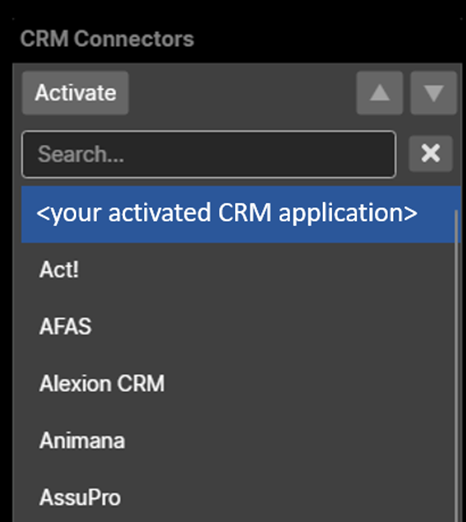Move selected connector up with triangle icon

(x=380, y=93)
